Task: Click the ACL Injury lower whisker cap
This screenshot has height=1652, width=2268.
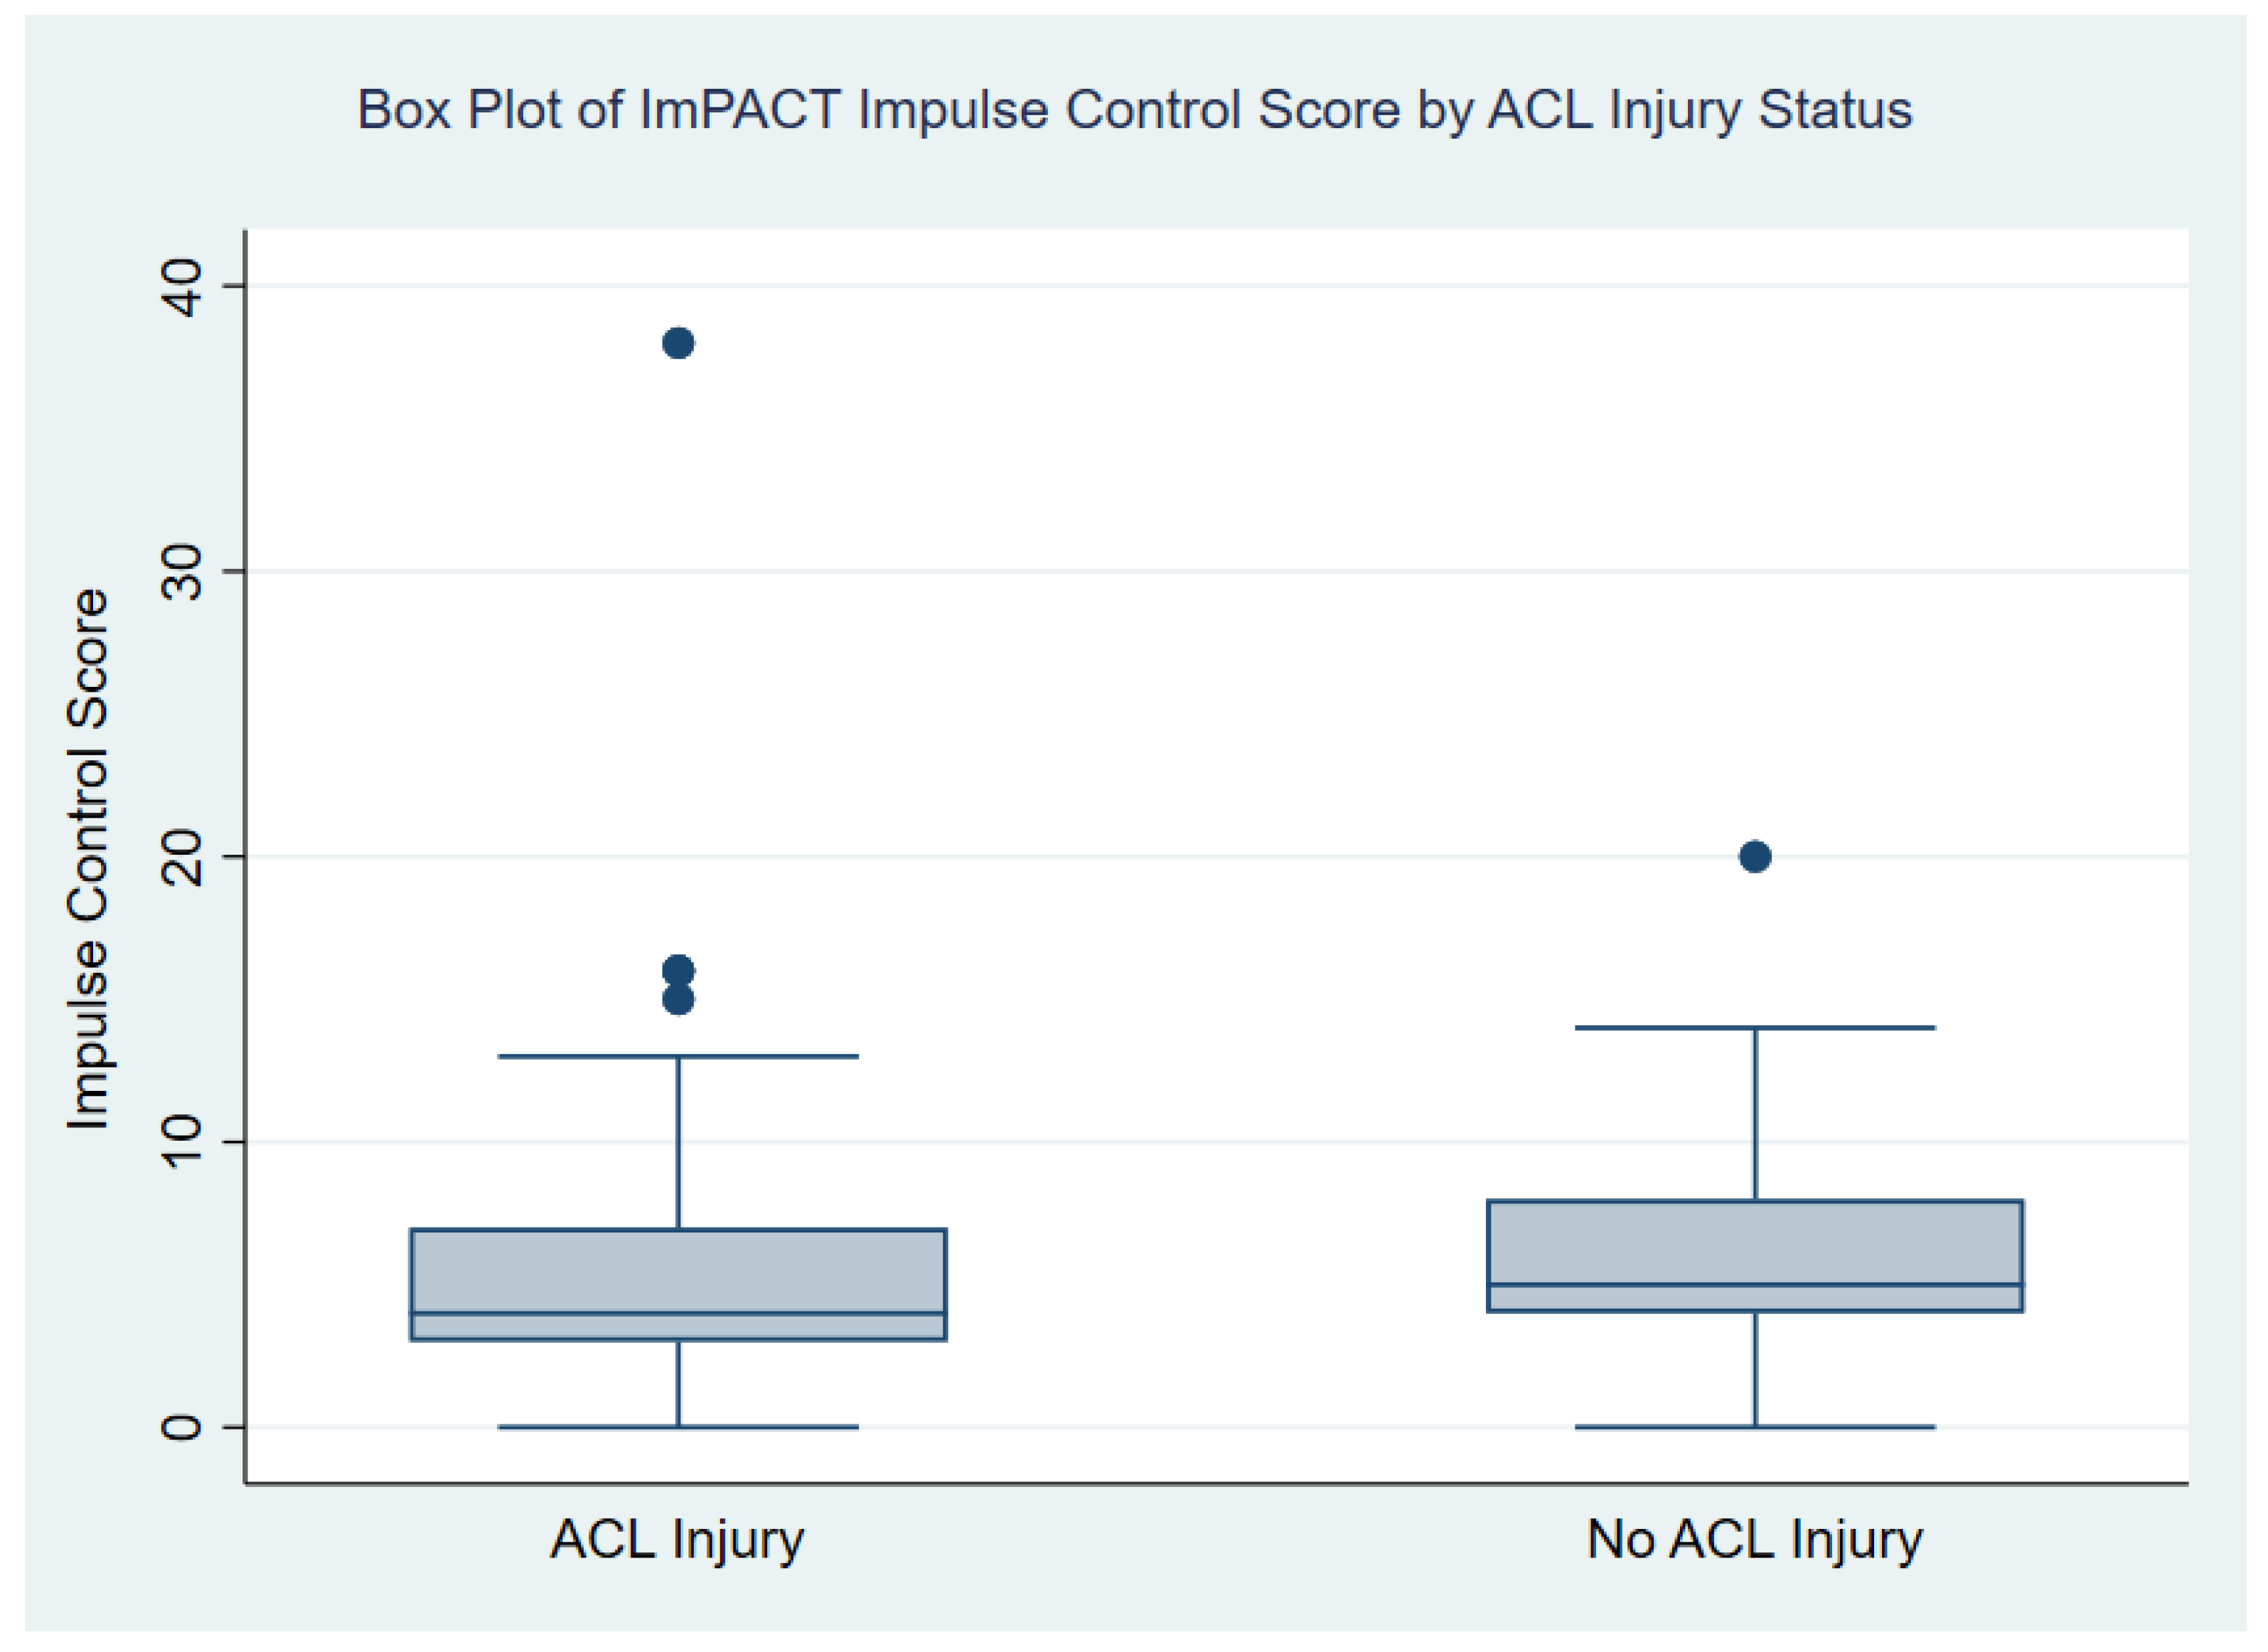Action: pyautogui.click(x=678, y=1427)
